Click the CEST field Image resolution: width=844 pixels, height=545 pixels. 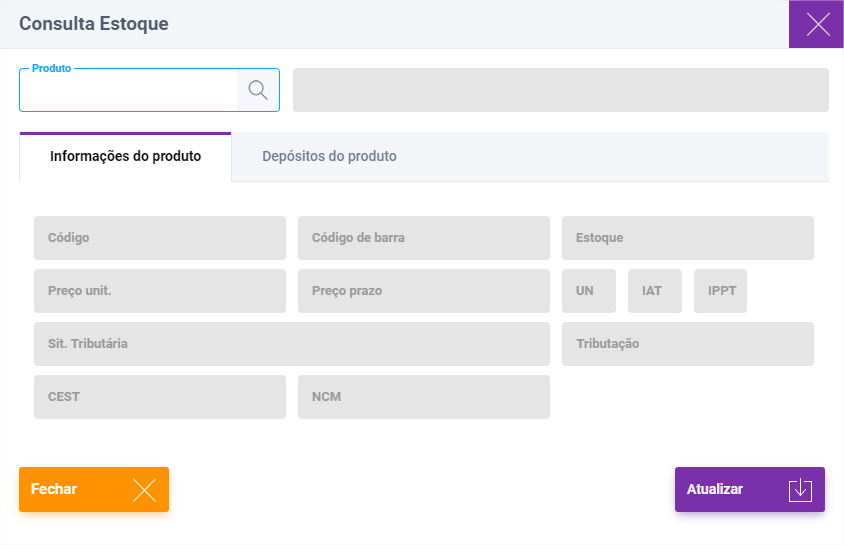click(x=160, y=397)
